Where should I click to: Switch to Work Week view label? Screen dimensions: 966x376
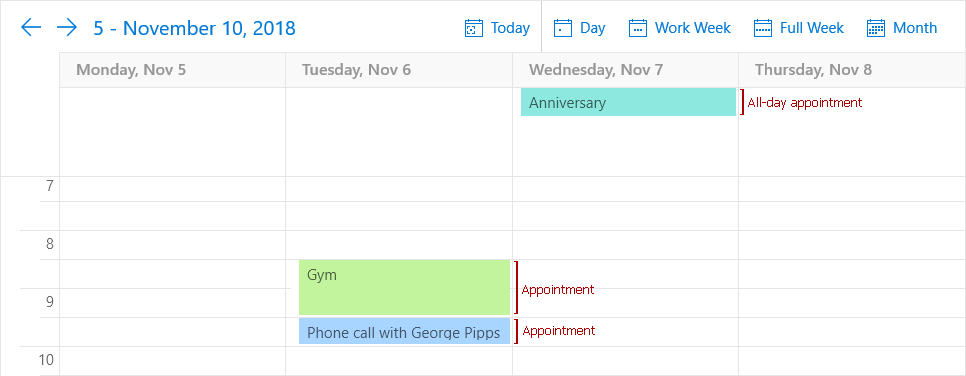point(692,28)
